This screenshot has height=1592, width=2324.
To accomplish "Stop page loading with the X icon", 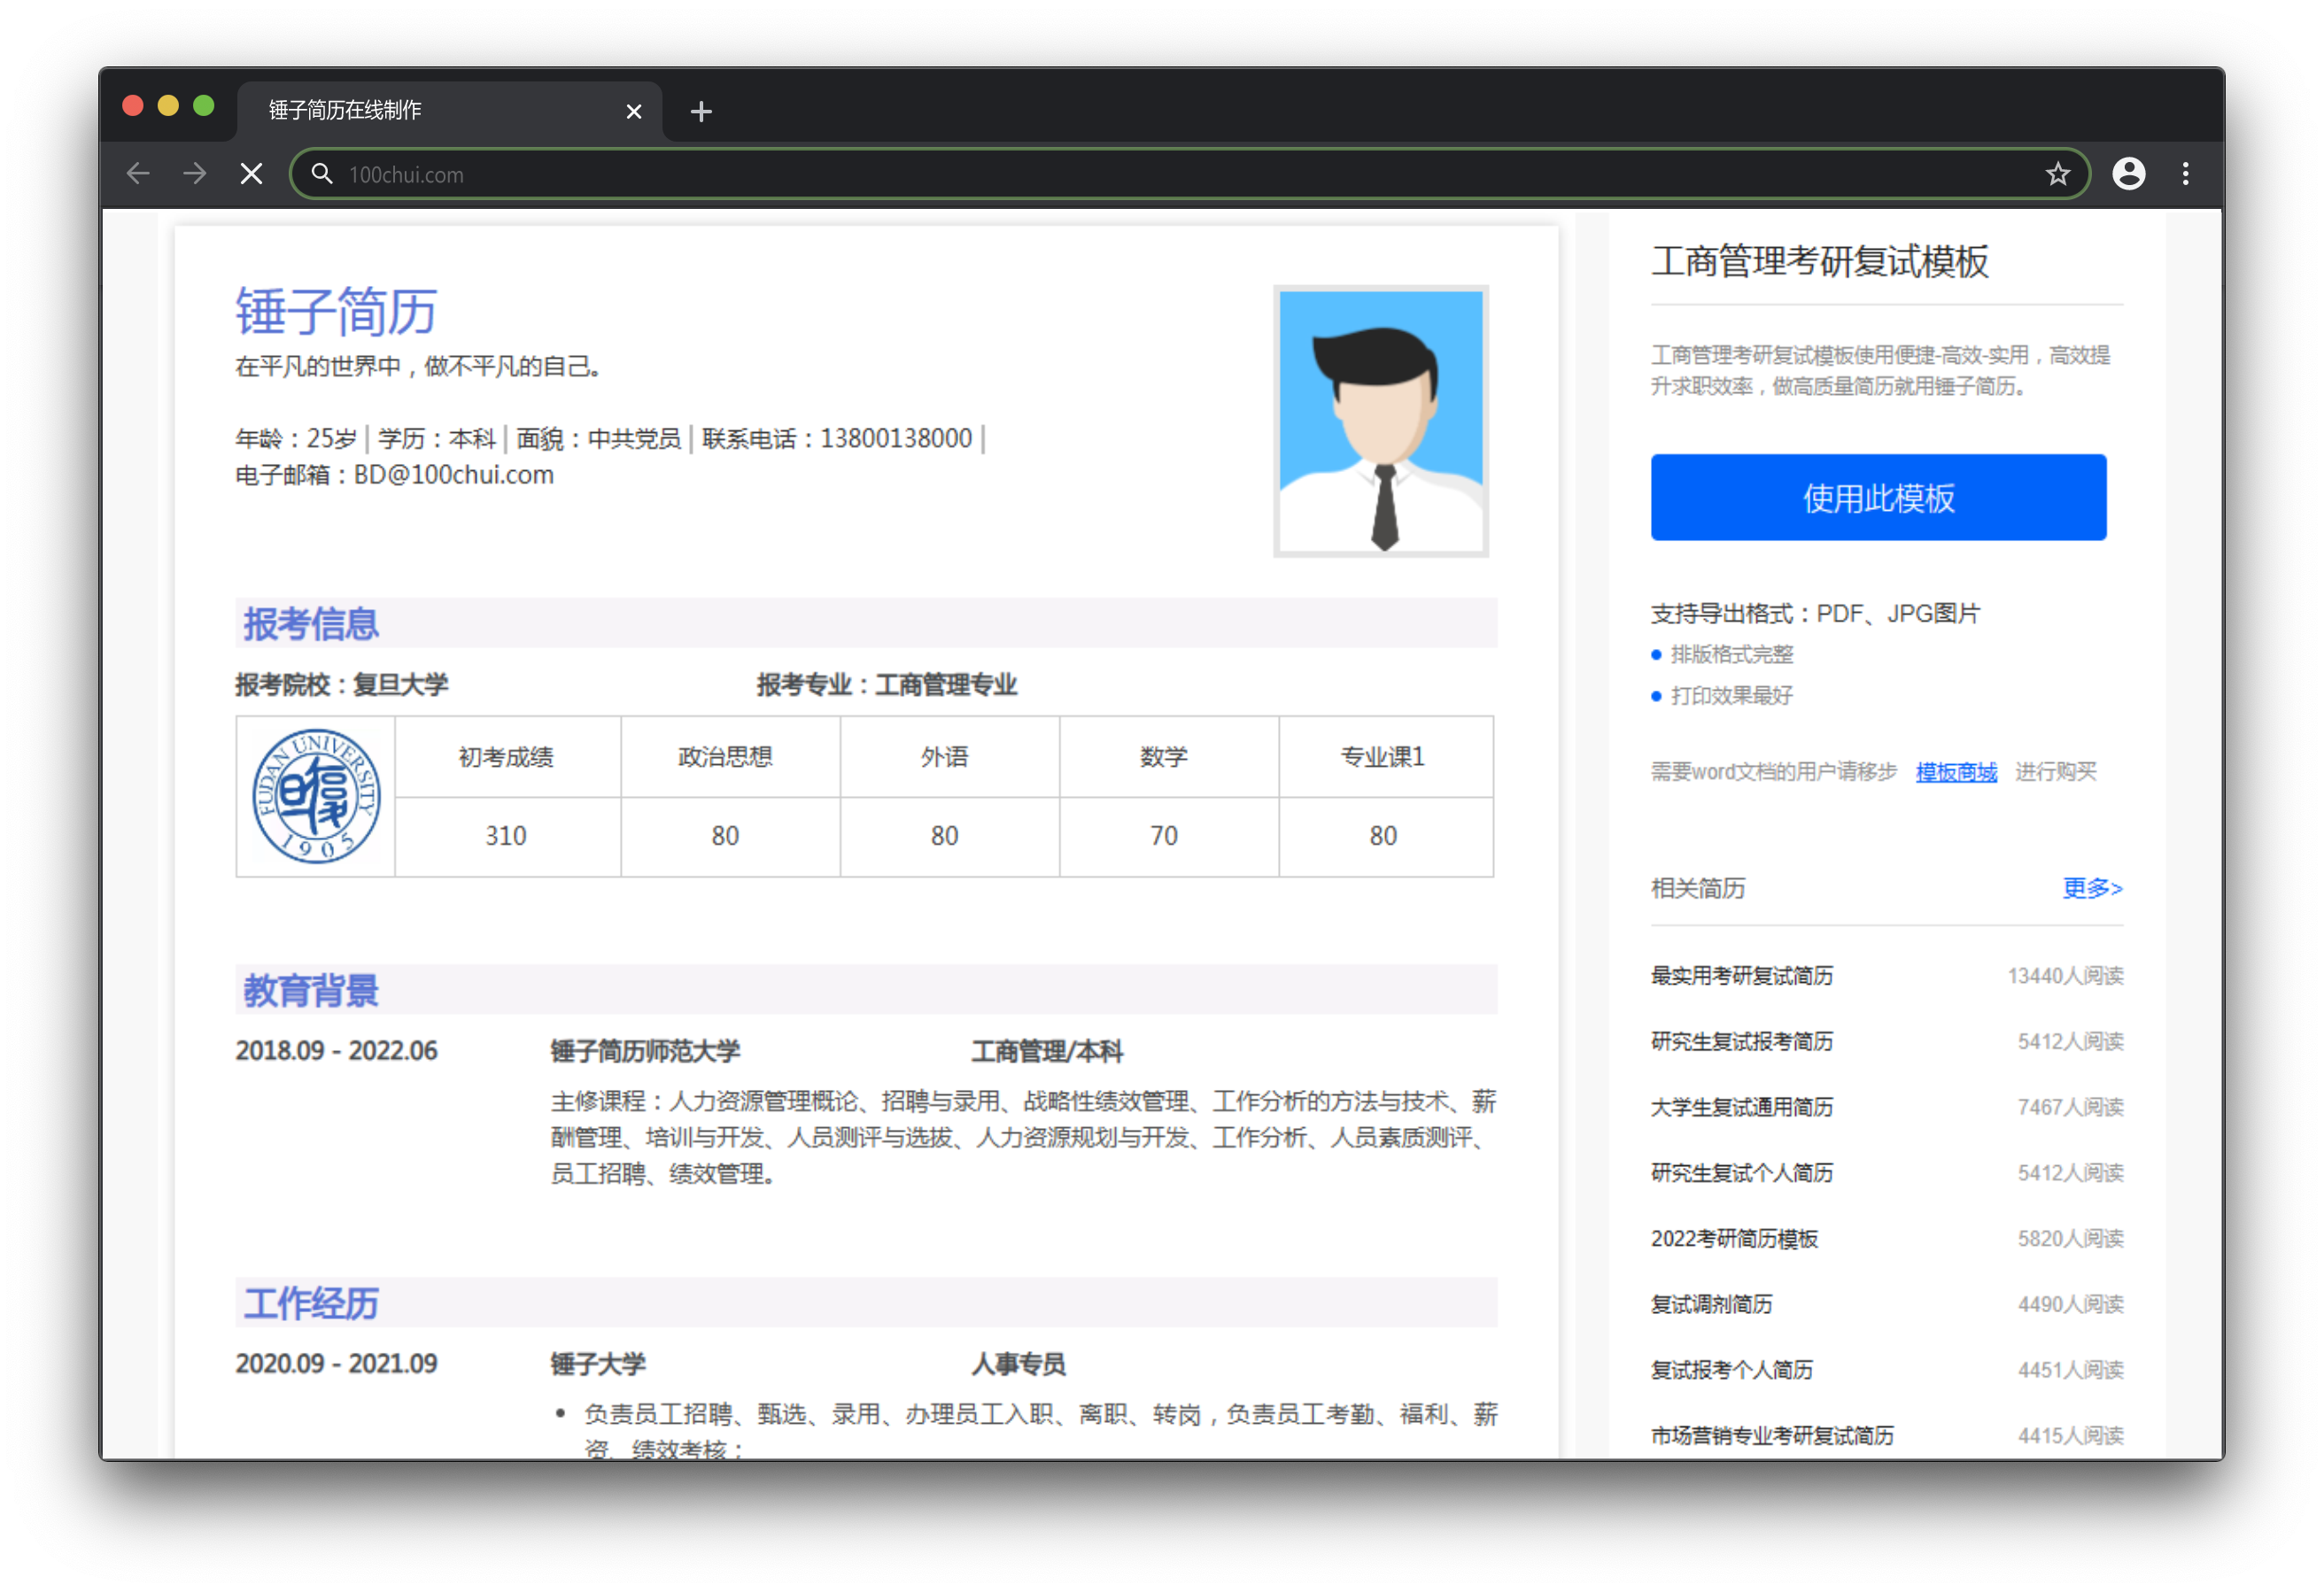I will 252,174.
